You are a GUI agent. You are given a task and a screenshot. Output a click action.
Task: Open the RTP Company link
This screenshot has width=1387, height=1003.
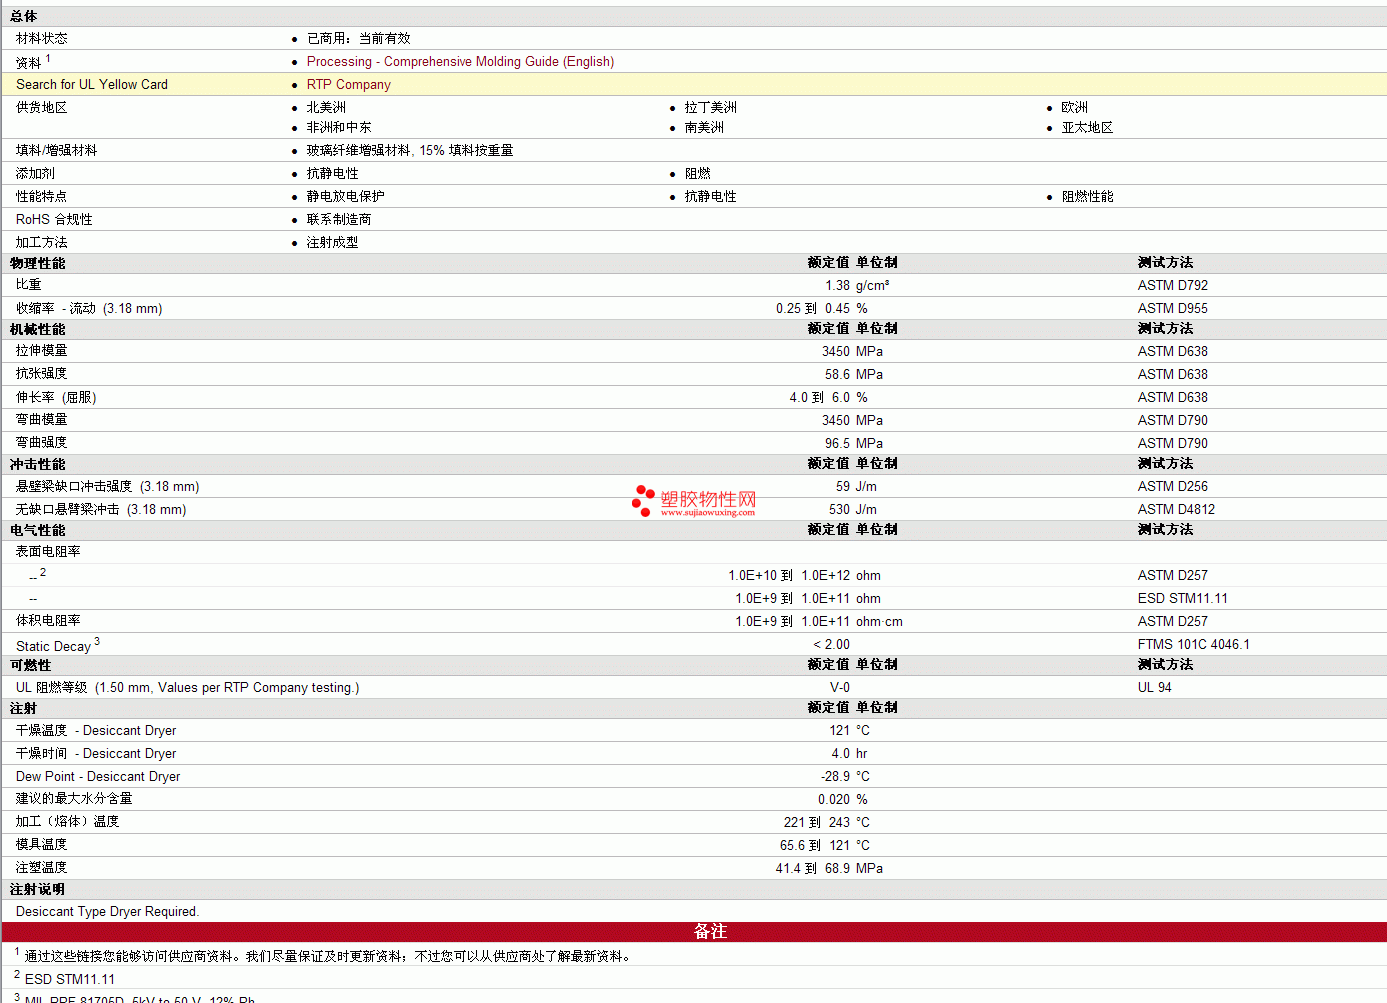coord(348,85)
